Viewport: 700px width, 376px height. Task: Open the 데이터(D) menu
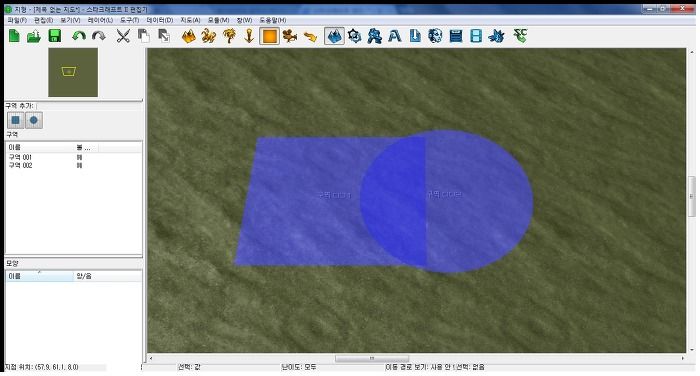tap(160, 20)
